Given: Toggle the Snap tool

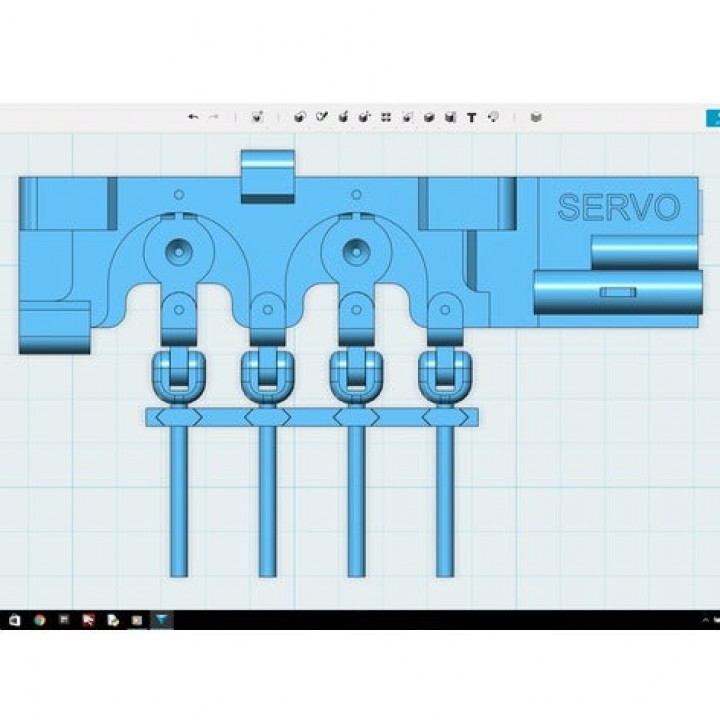Looking at the screenshot, I should [x=493, y=117].
